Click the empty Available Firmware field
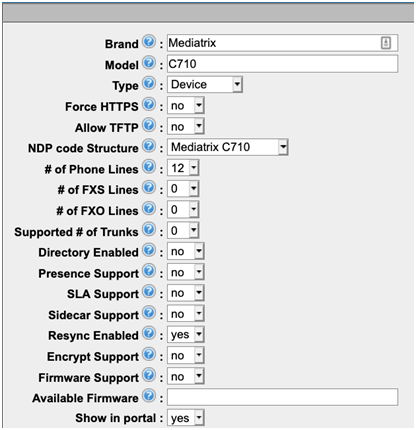416x430 pixels. point(282,397)
